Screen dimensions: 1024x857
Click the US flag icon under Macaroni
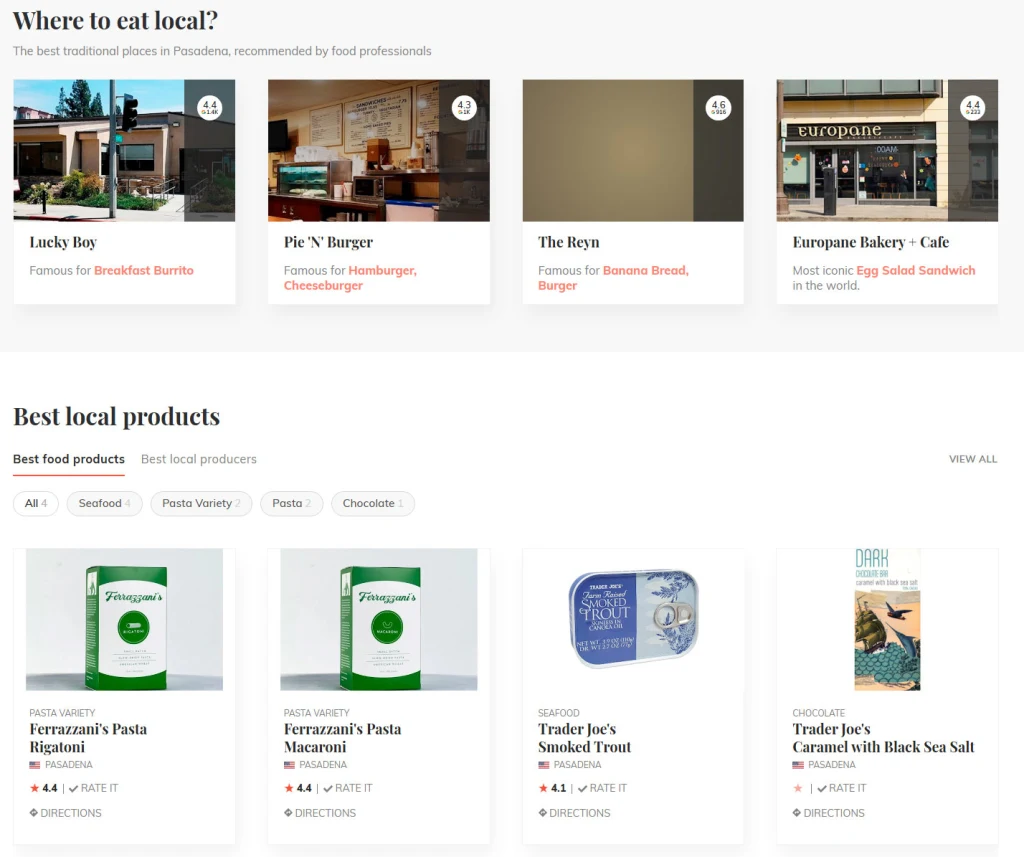(289, 765)
